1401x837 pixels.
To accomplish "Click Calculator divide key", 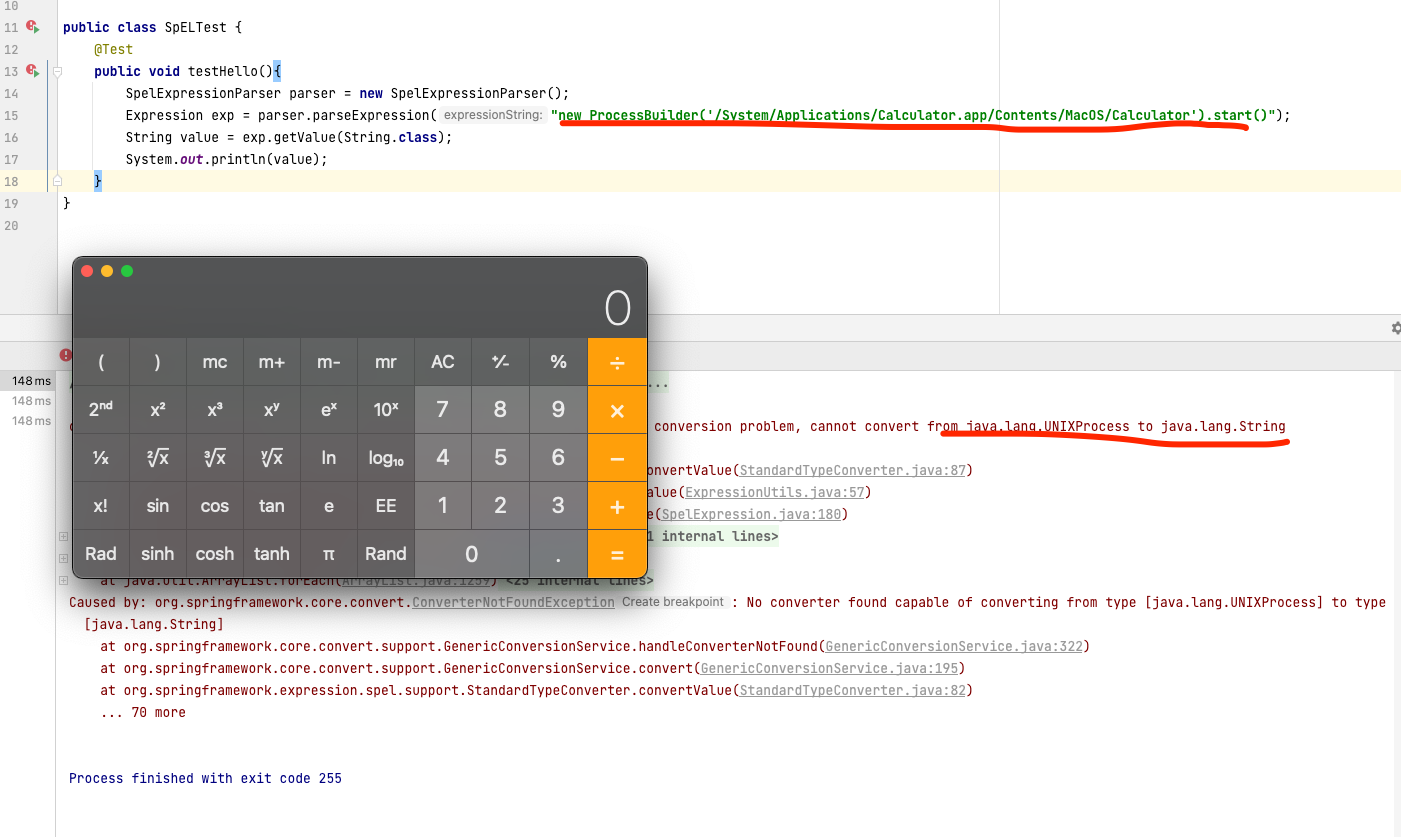I will coord(617,362).
